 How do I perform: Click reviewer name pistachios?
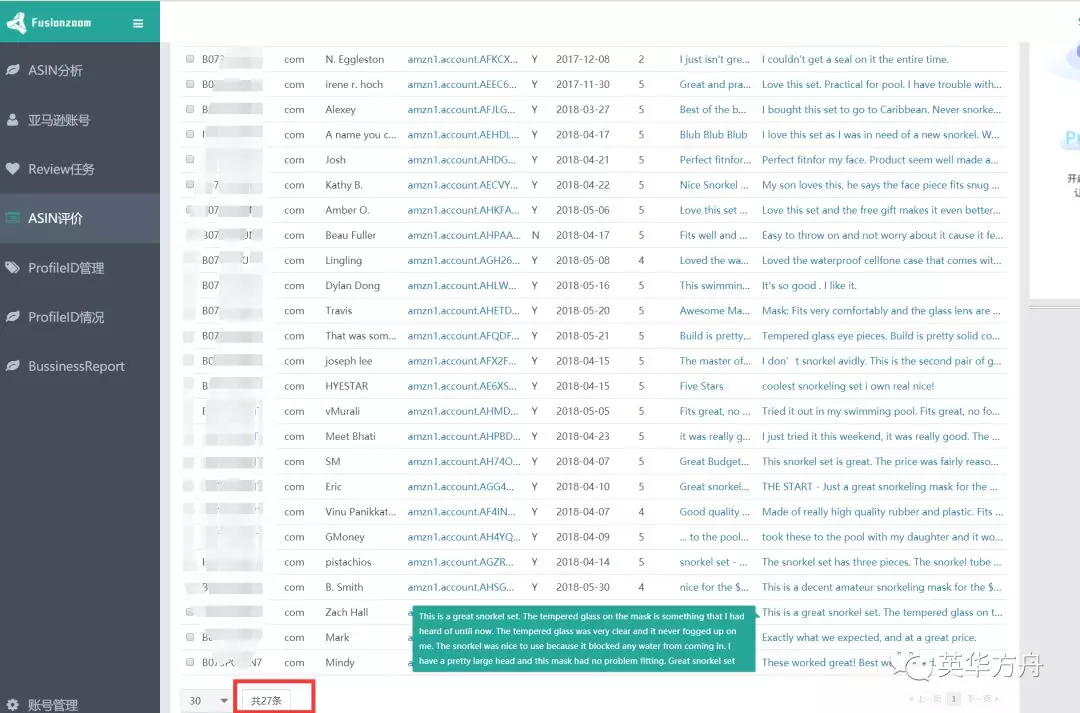[x=348, y=562]
